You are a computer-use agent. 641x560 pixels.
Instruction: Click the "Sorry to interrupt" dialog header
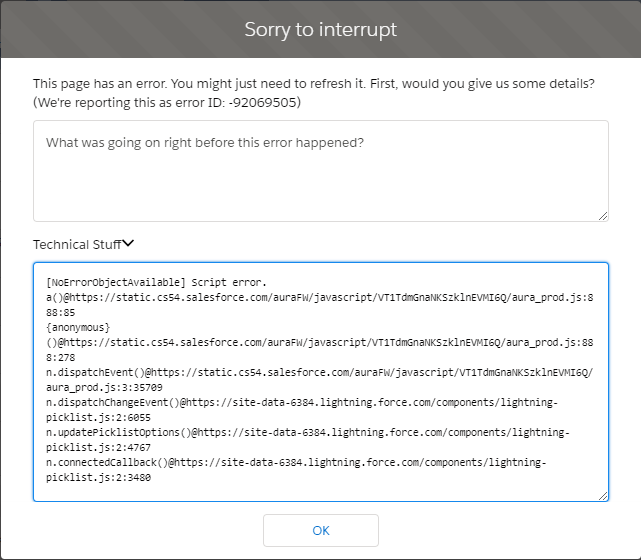[320, 29]
